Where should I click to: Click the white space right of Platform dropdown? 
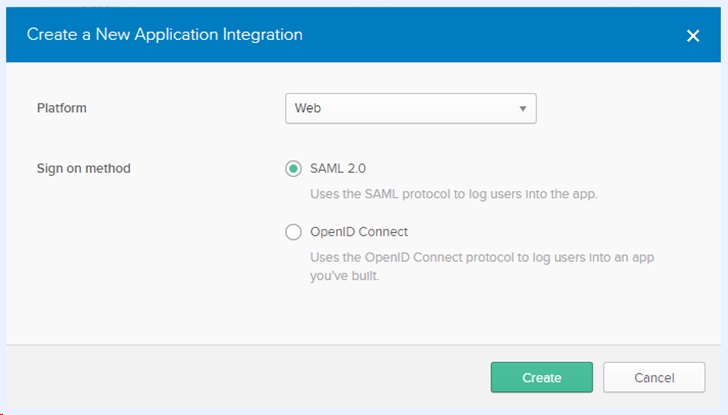(x=620, y=108)
